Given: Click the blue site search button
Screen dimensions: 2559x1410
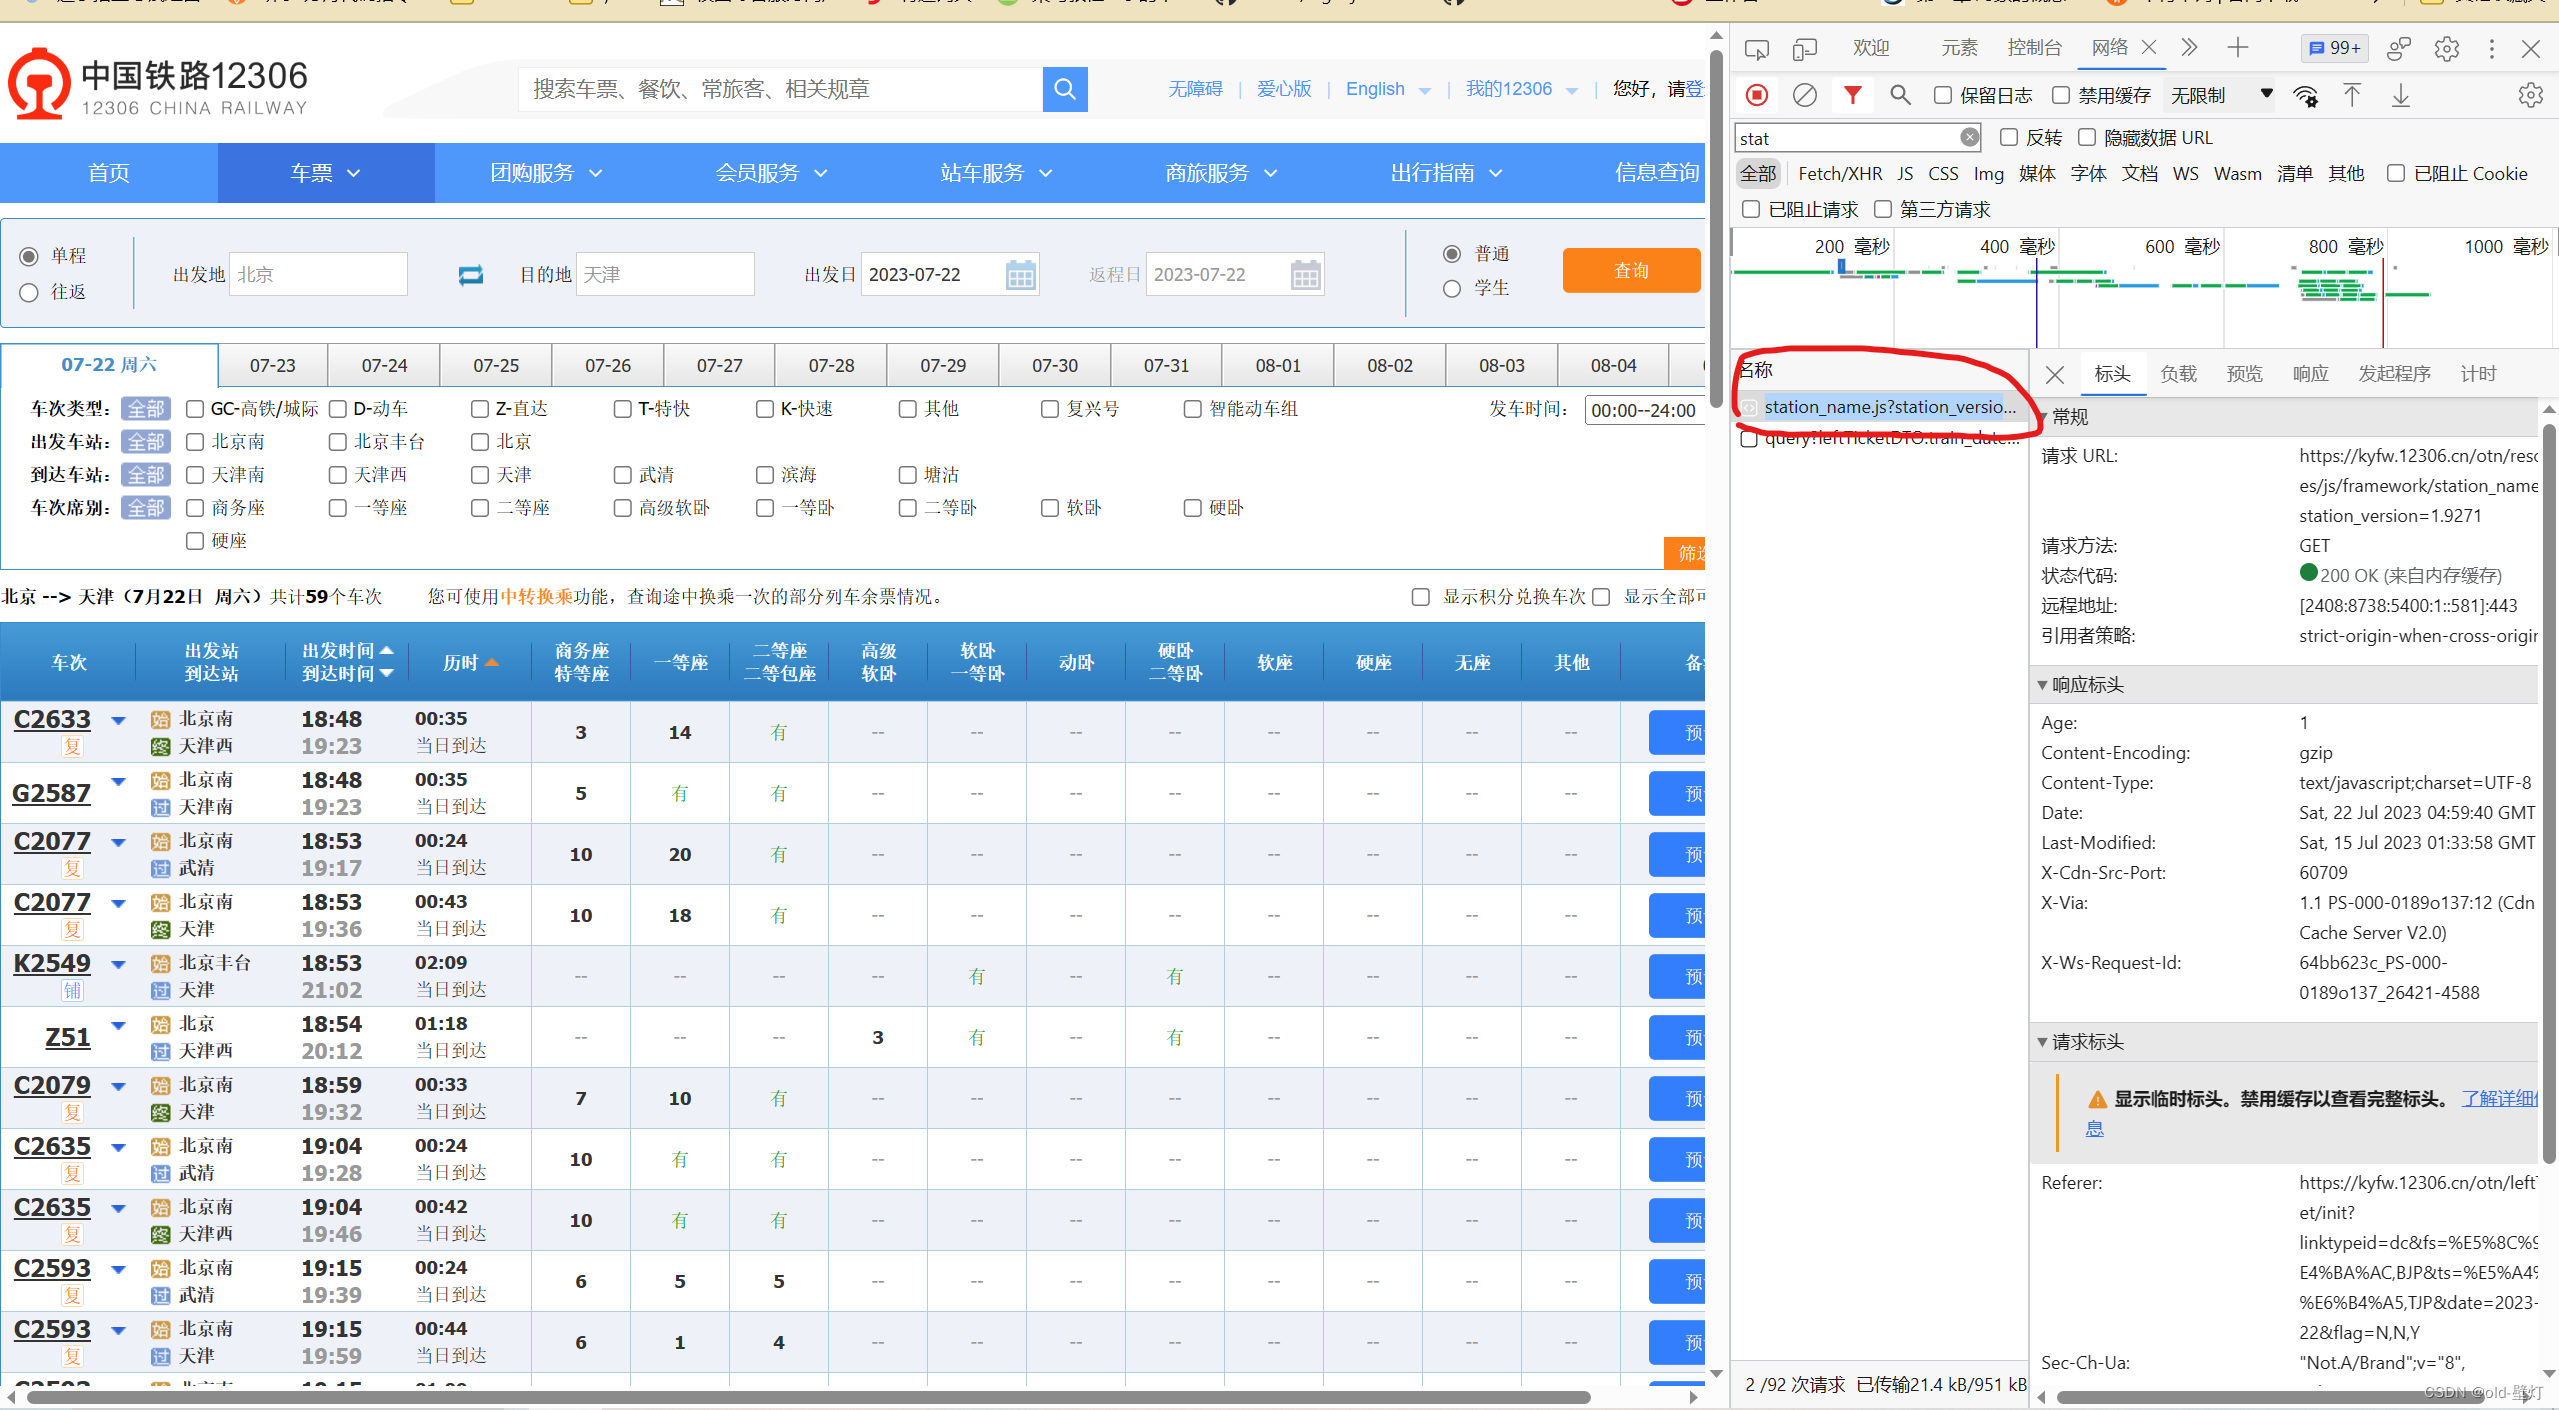Looking at the screenshot, I should [1065, 89].
